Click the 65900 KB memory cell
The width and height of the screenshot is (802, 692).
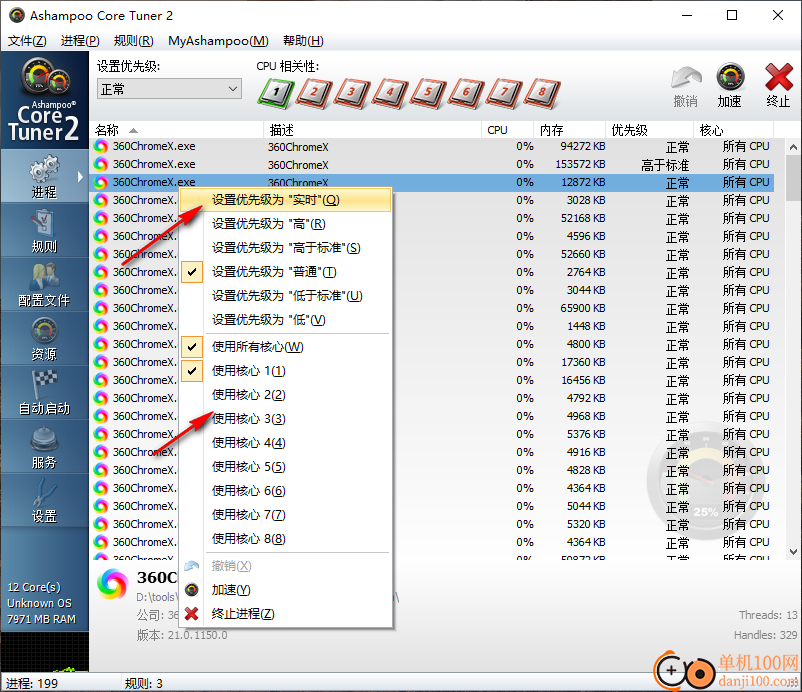[583, 308]
